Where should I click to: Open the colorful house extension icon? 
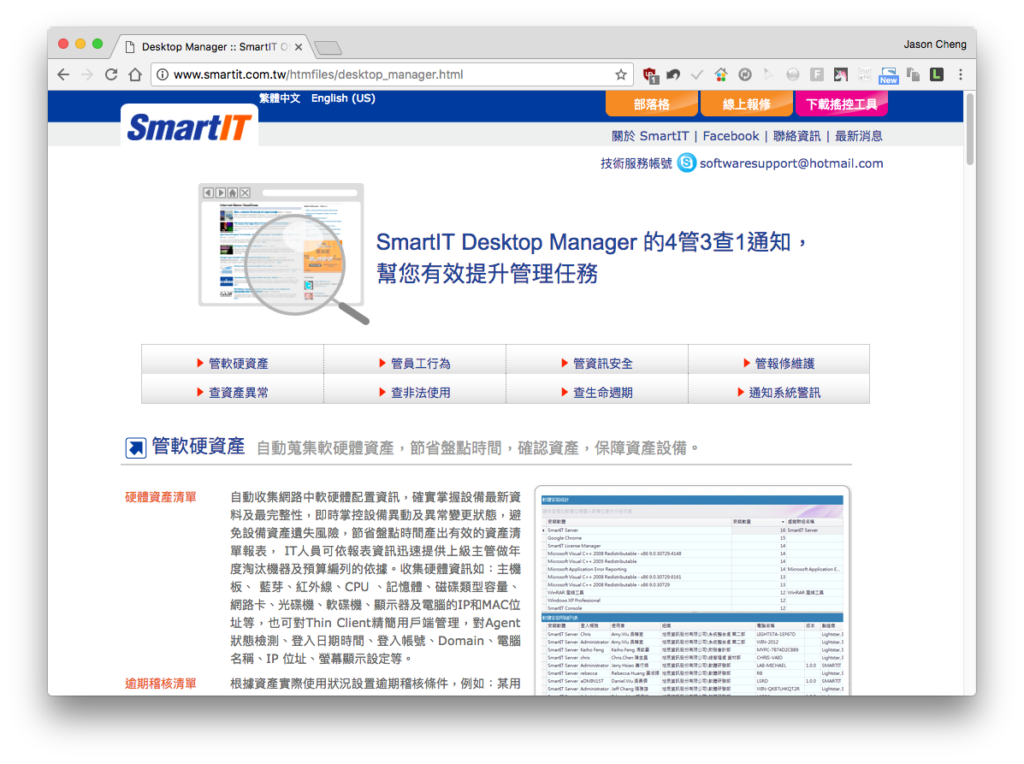721,74
